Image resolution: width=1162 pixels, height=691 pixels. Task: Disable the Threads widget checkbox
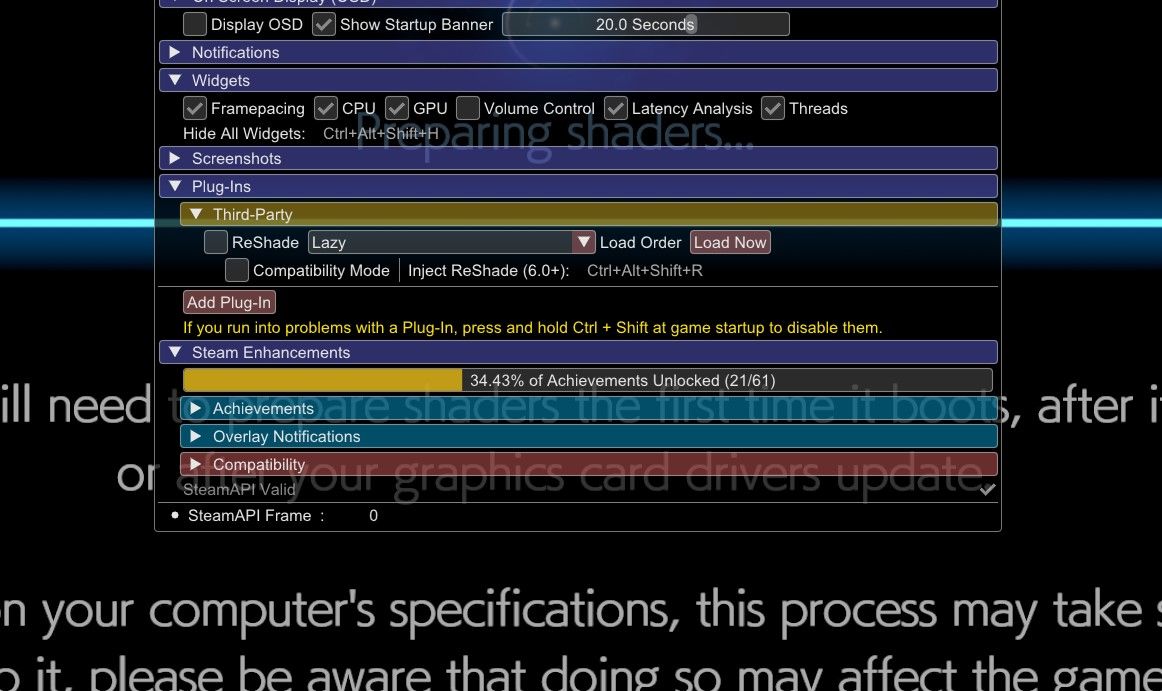pos(773,108)
